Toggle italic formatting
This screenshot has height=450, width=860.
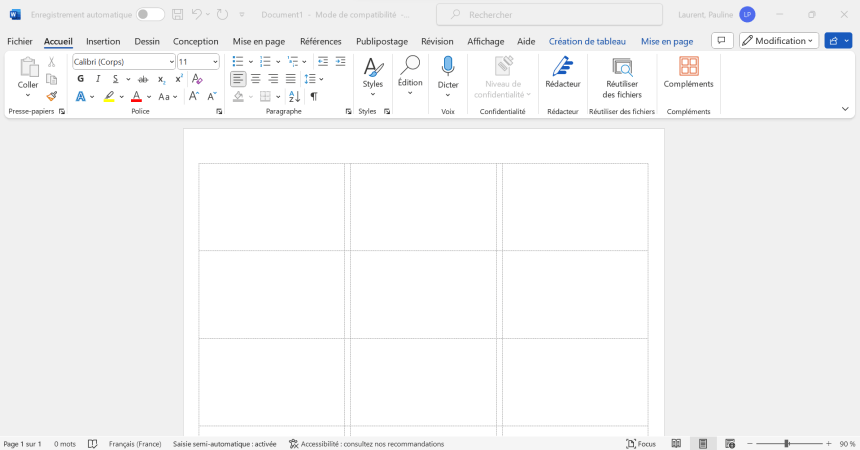point(98,79)
